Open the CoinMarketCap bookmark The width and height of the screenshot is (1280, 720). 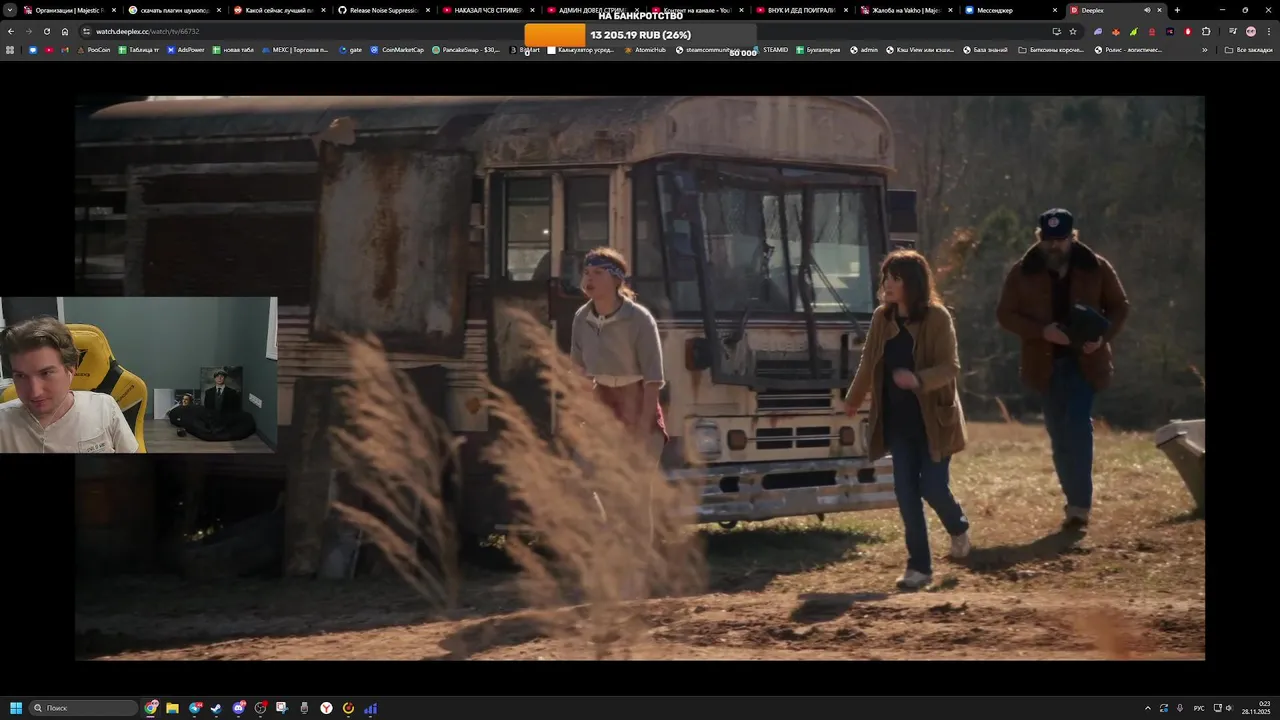click(x=397, y=49)
